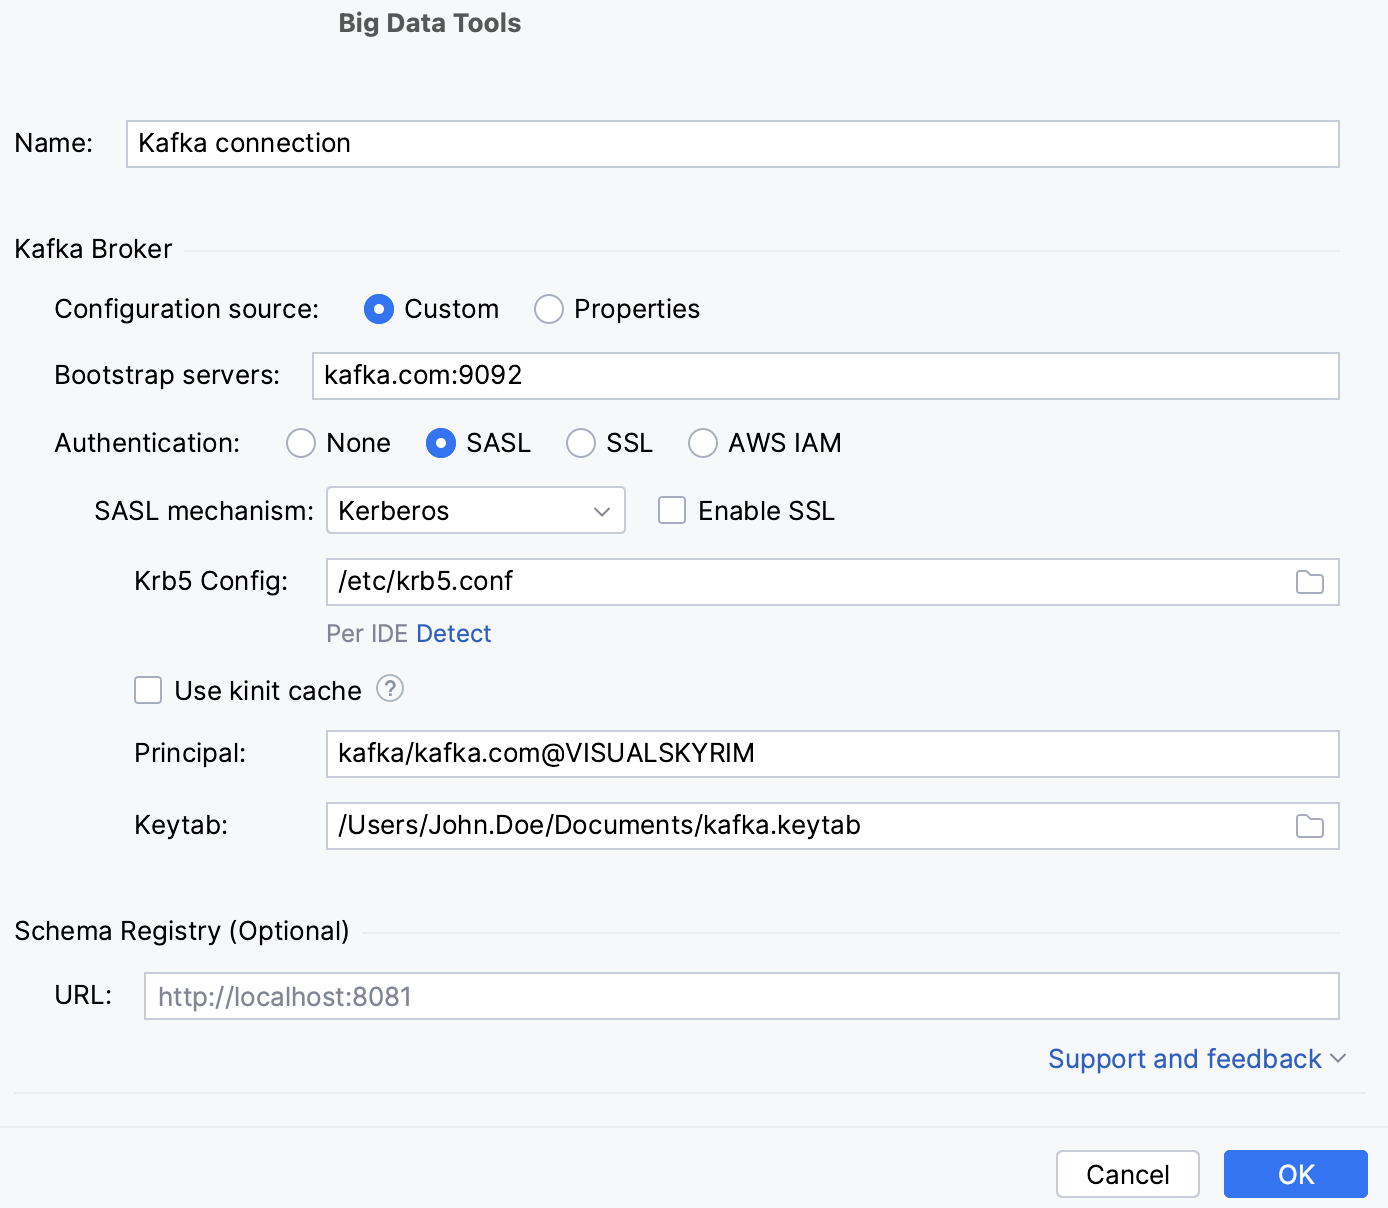Click the kinit cache help icon
The image size is (1388, 1208).
[390, 689]
